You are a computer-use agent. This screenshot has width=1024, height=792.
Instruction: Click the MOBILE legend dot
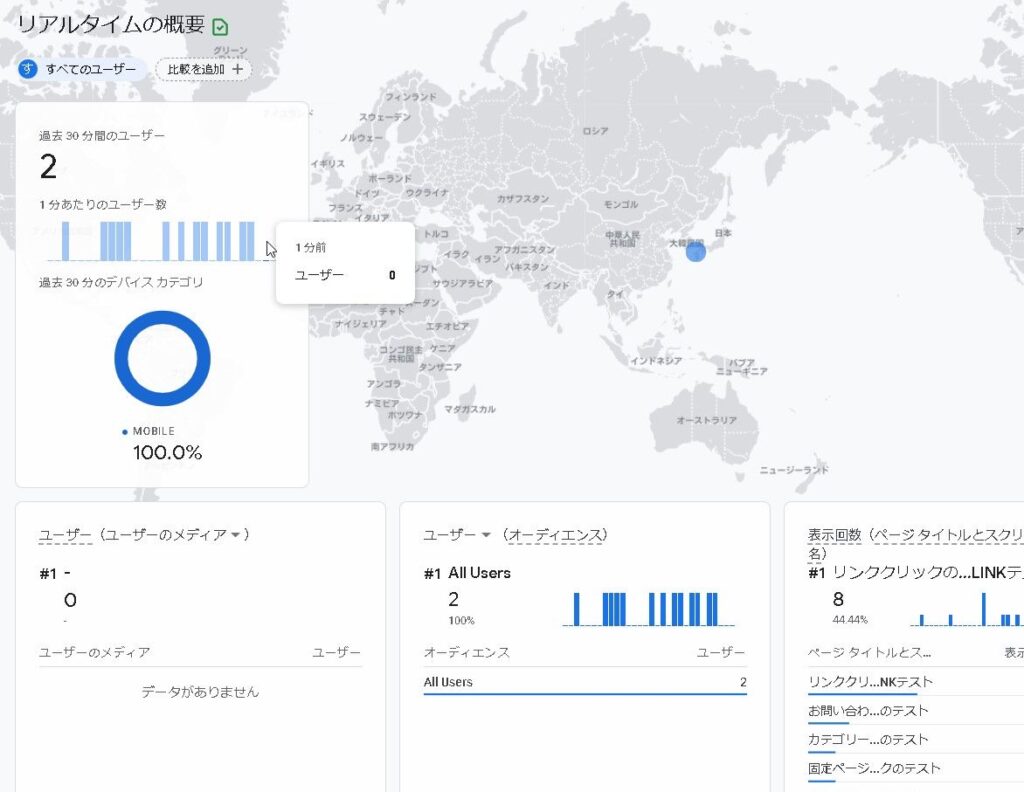tap(125, 432)
